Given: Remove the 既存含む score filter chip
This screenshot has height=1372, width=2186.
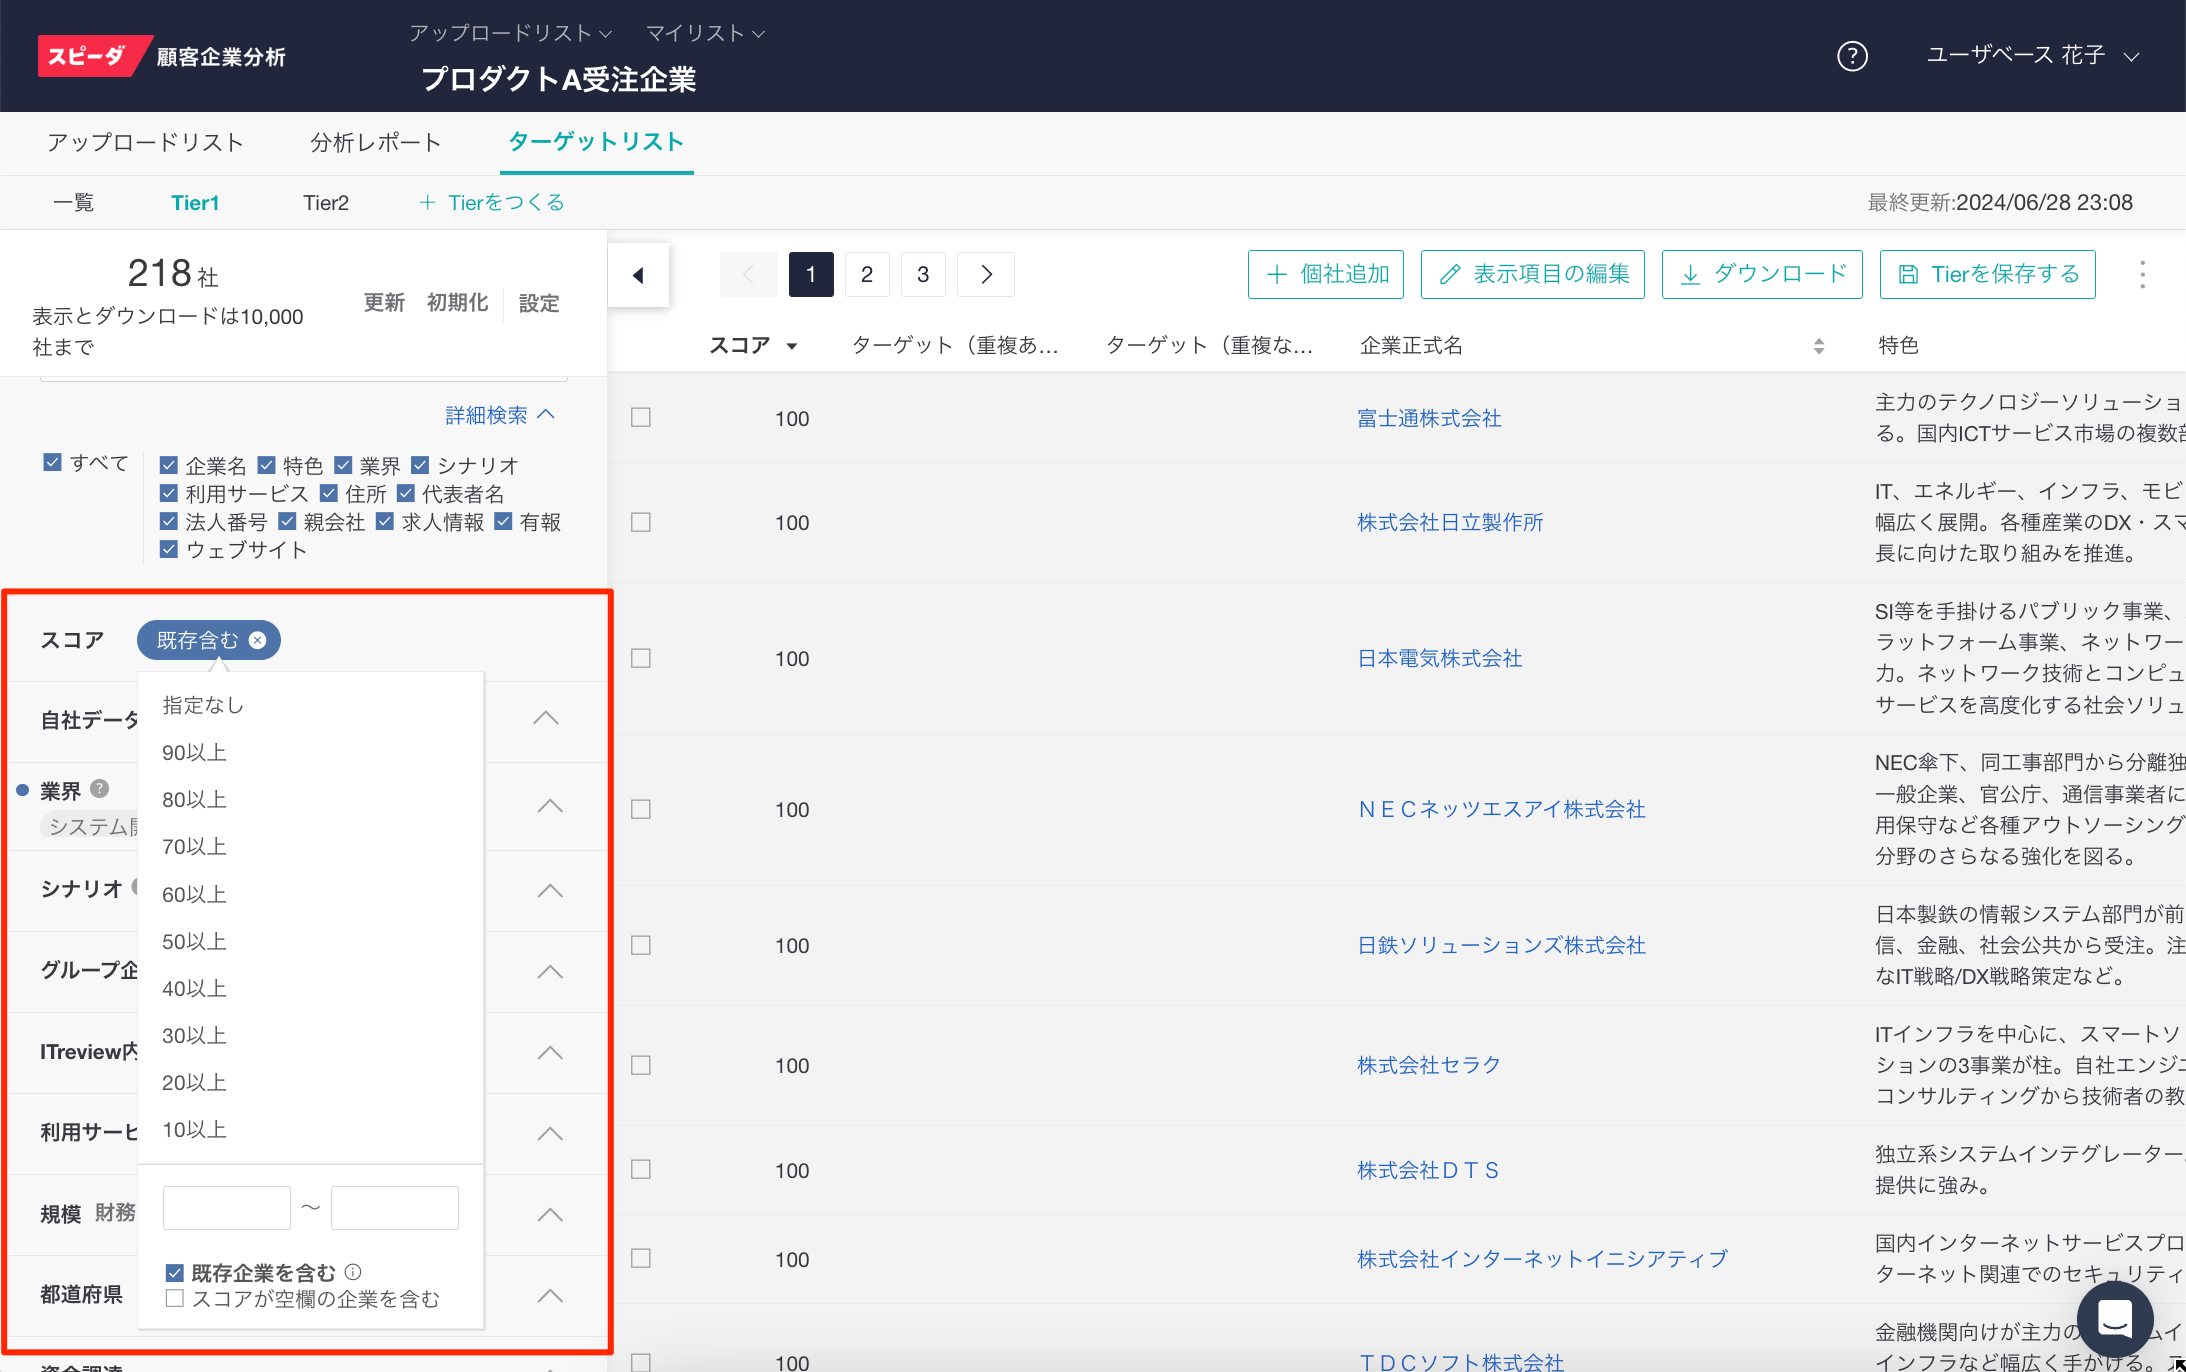Looking at the screenshot, I should tap(258, 640).
